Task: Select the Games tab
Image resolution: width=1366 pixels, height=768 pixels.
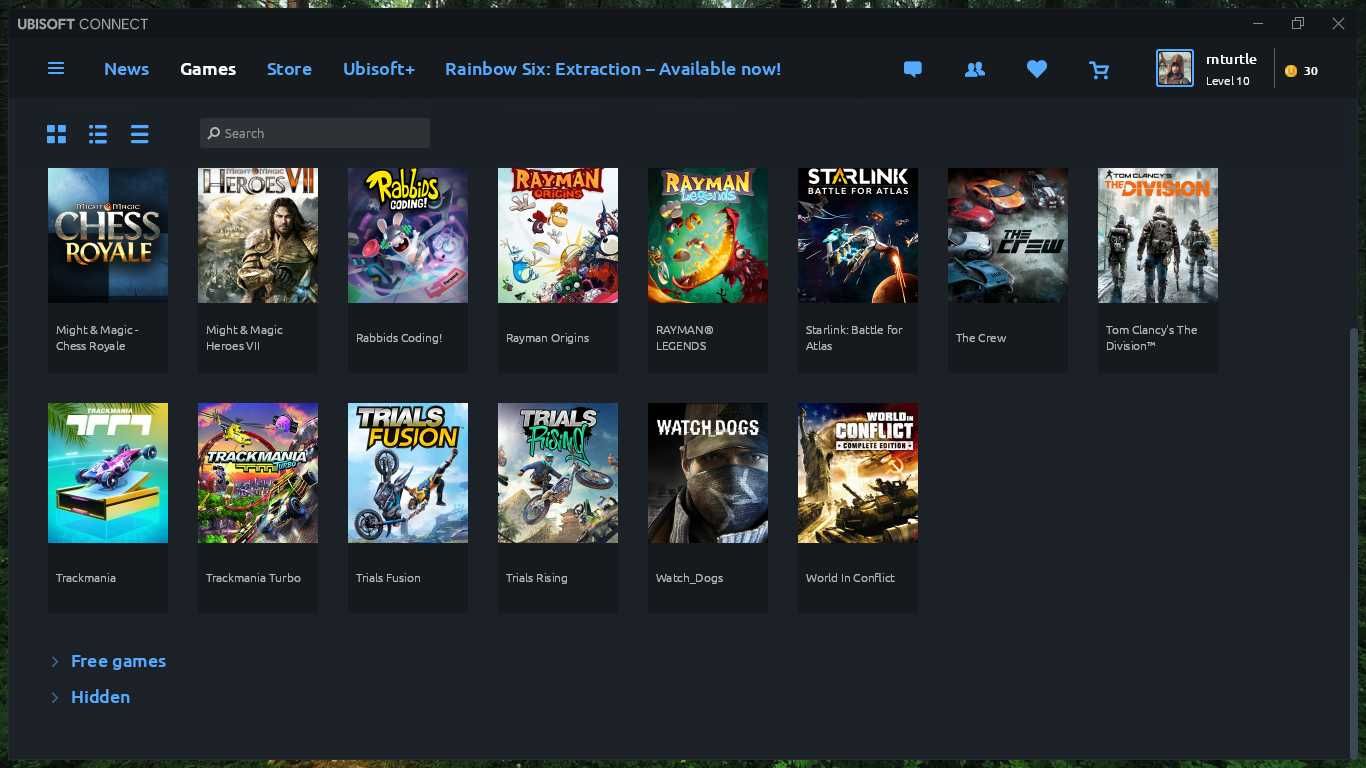Action: tap(208, 69)
